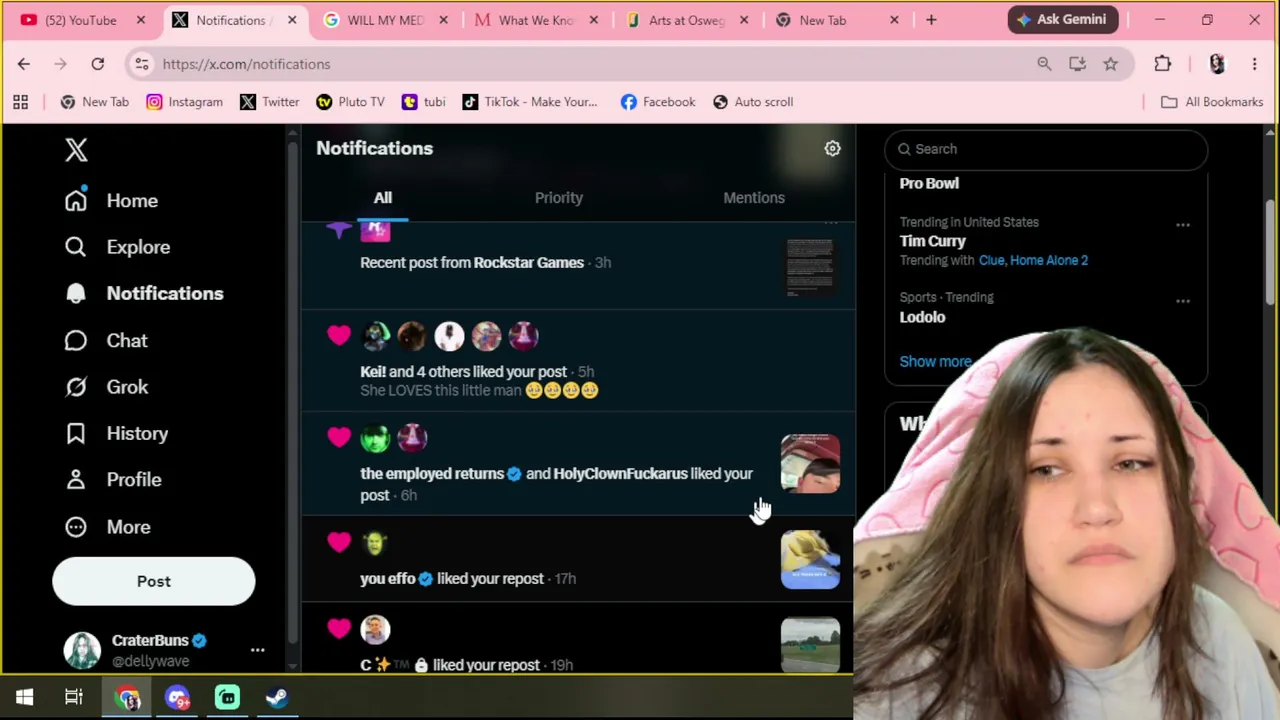Open the 'She LOVES this little man' notification
The width and height of the screenshot is (1280, 720).
click(578, 361)
